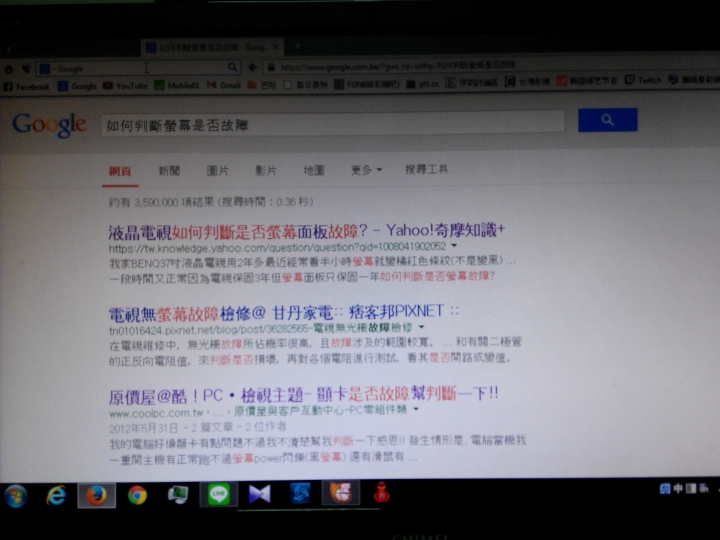Open the Visual Studio taskbar icon
This screenshot has width=720, height=540.
259,494
